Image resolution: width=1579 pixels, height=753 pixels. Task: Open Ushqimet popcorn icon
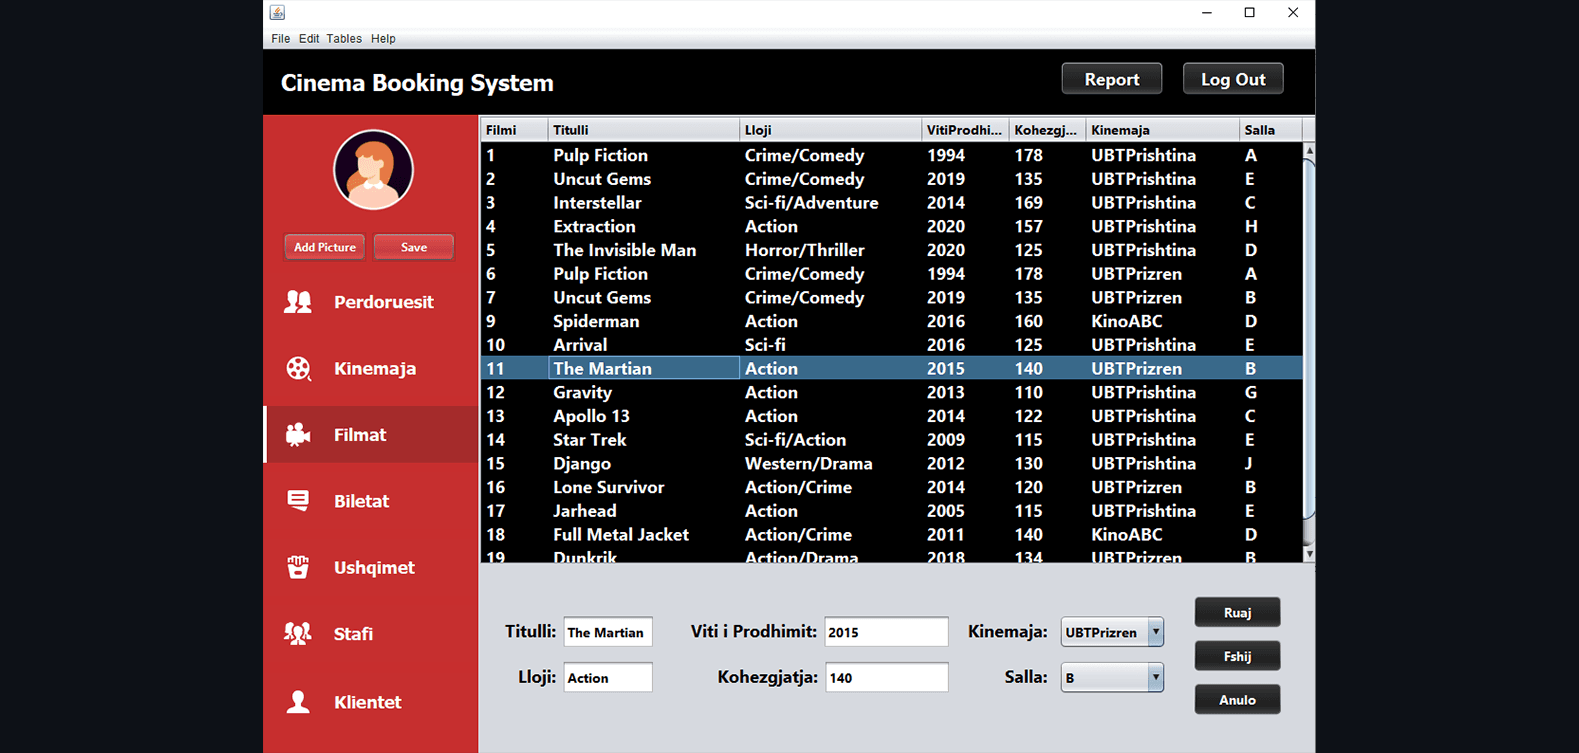[x=298, y=567]
